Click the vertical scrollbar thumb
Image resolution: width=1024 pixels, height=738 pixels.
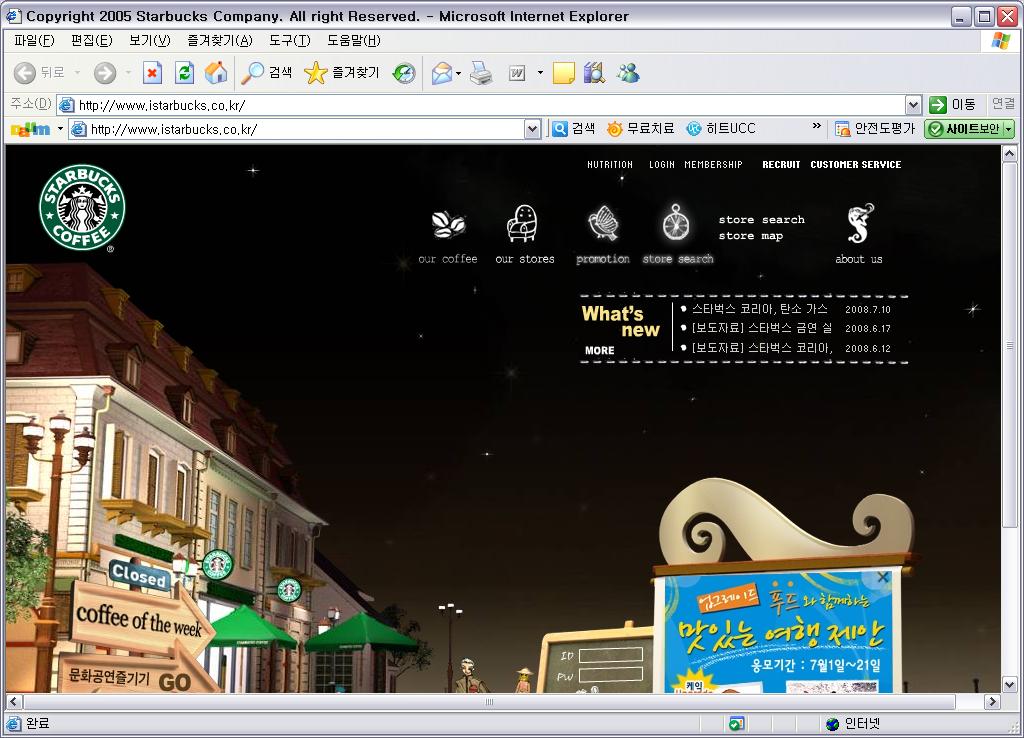click(1009, 345)
